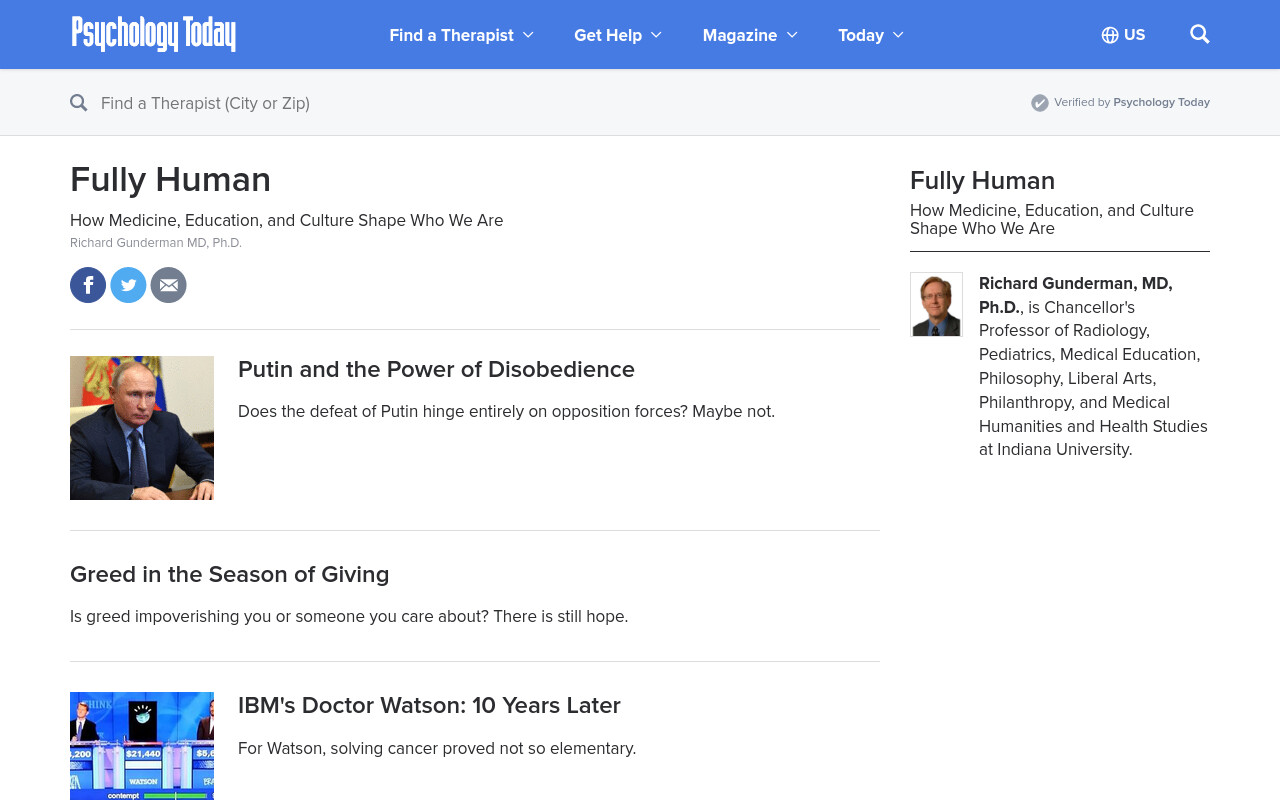
Task: Click the Find a Therapist magnifier icon
Action: point(79,102)
